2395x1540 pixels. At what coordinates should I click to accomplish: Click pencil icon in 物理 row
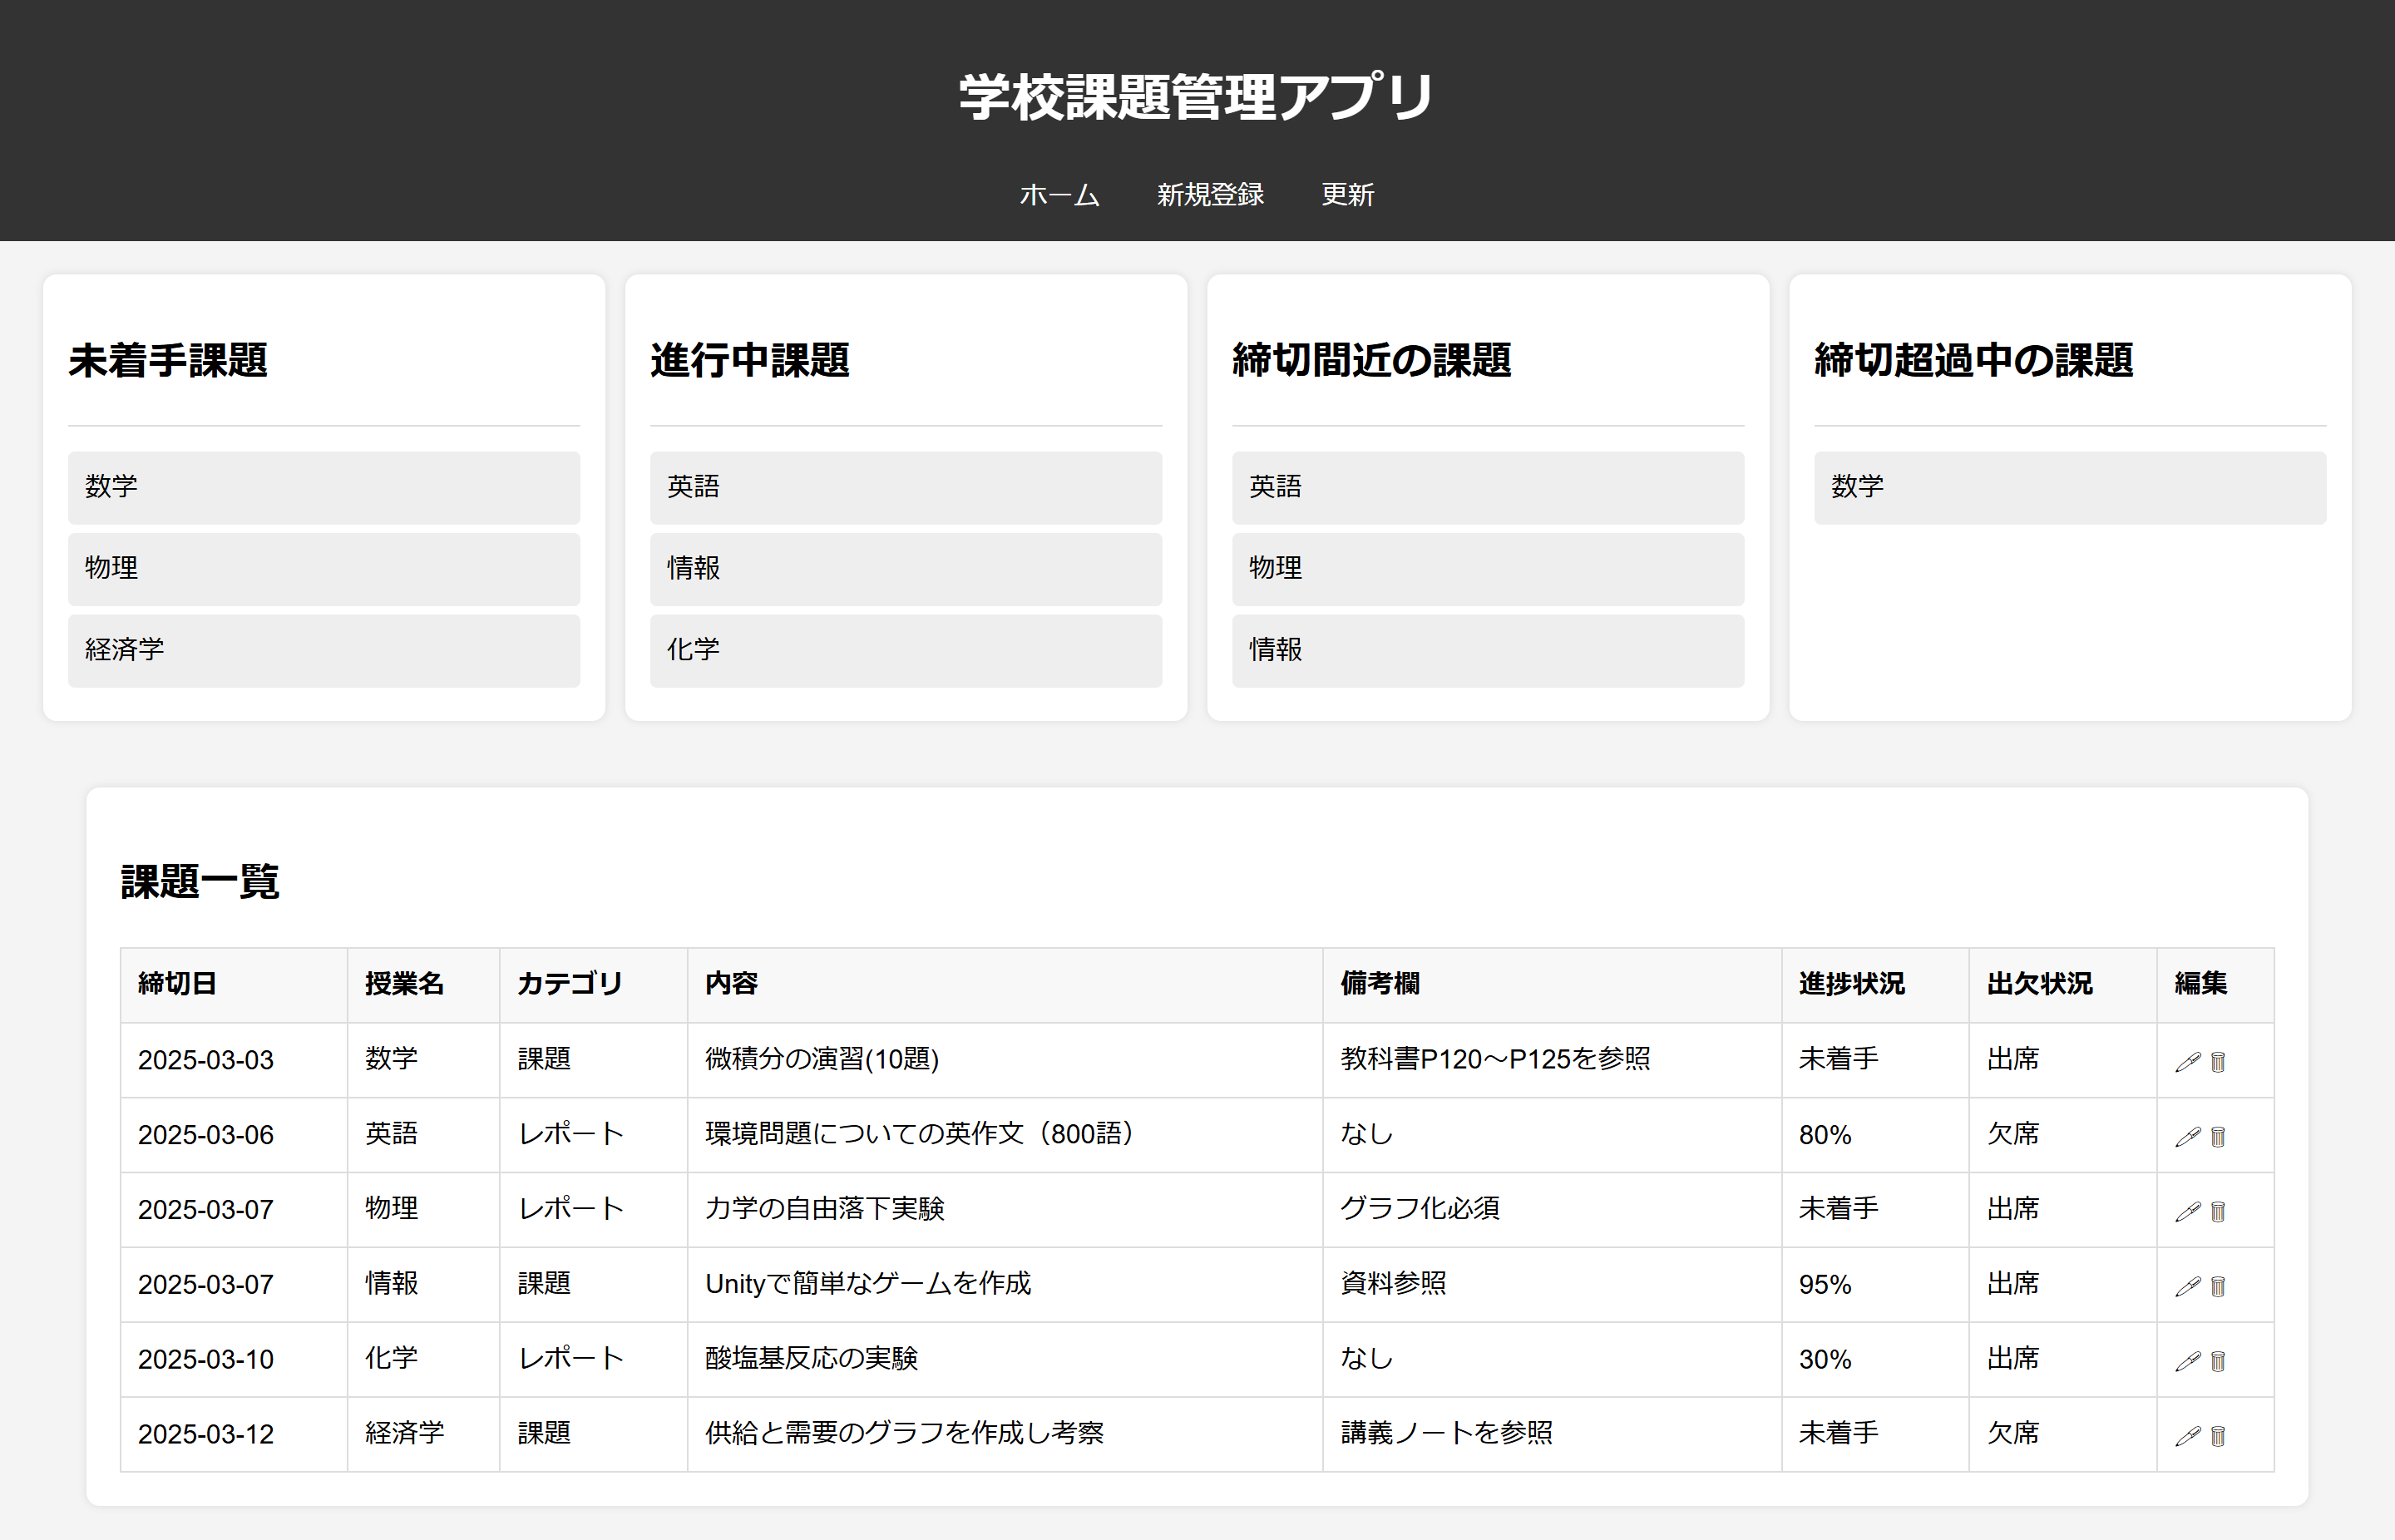[x=2187, y=1212]
